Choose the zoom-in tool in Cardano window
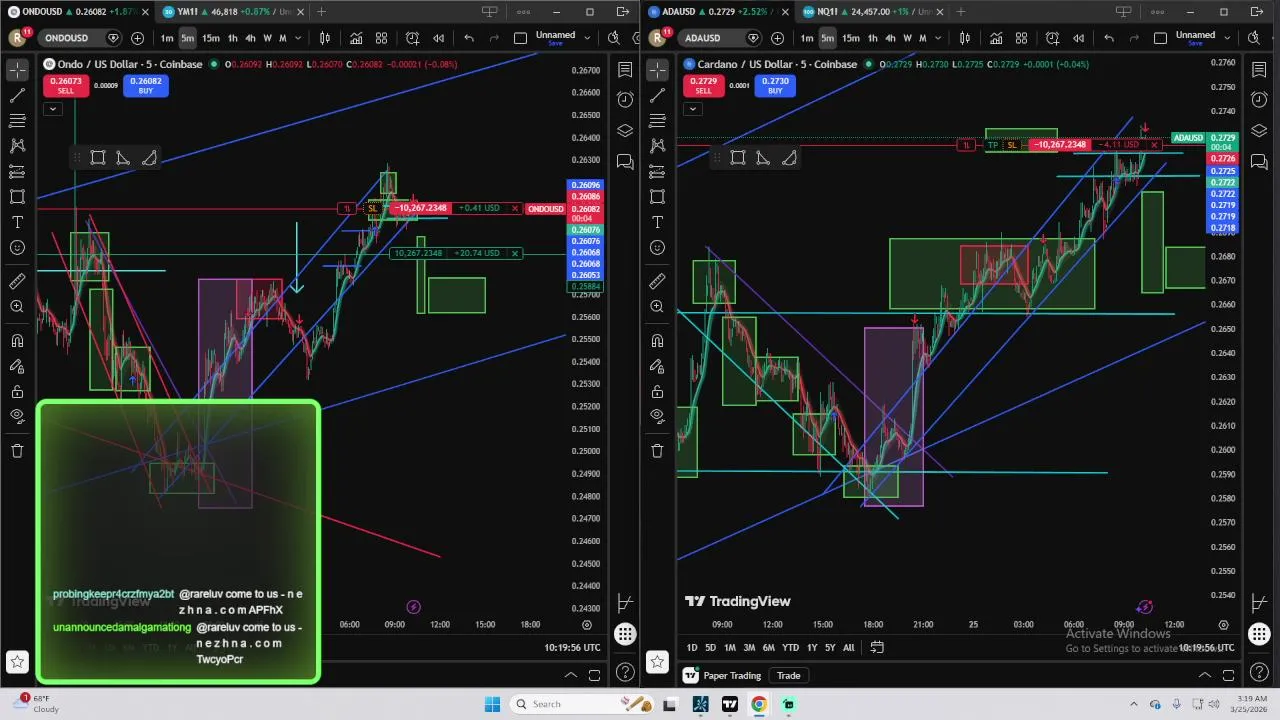This screenshot has width=1280, height=720. [657, 307]
